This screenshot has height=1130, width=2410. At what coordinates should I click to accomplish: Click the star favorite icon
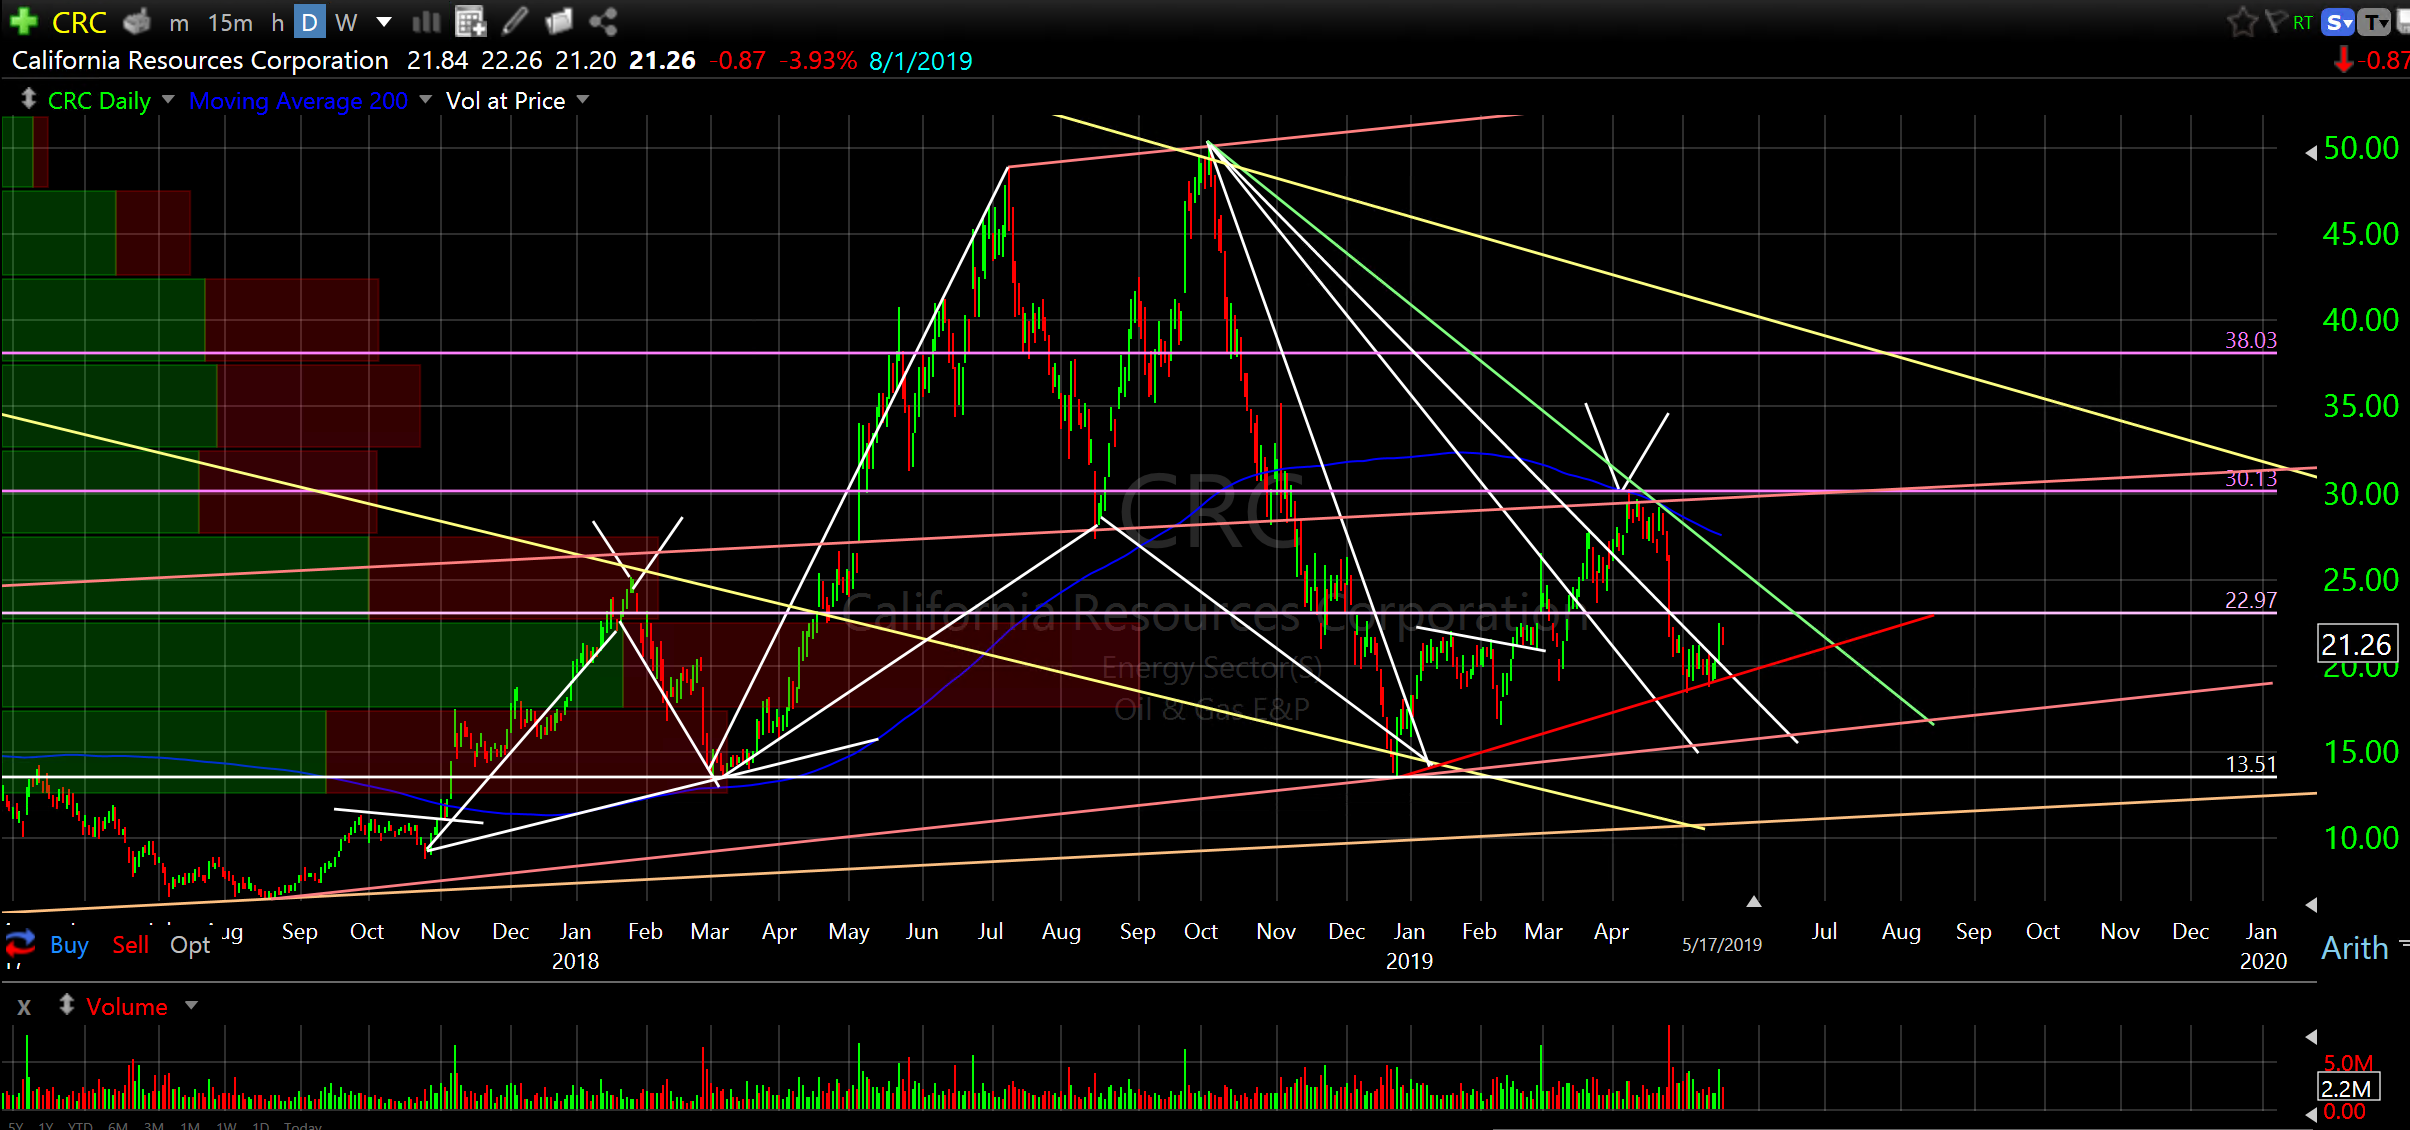click(x=2241, y=22)
